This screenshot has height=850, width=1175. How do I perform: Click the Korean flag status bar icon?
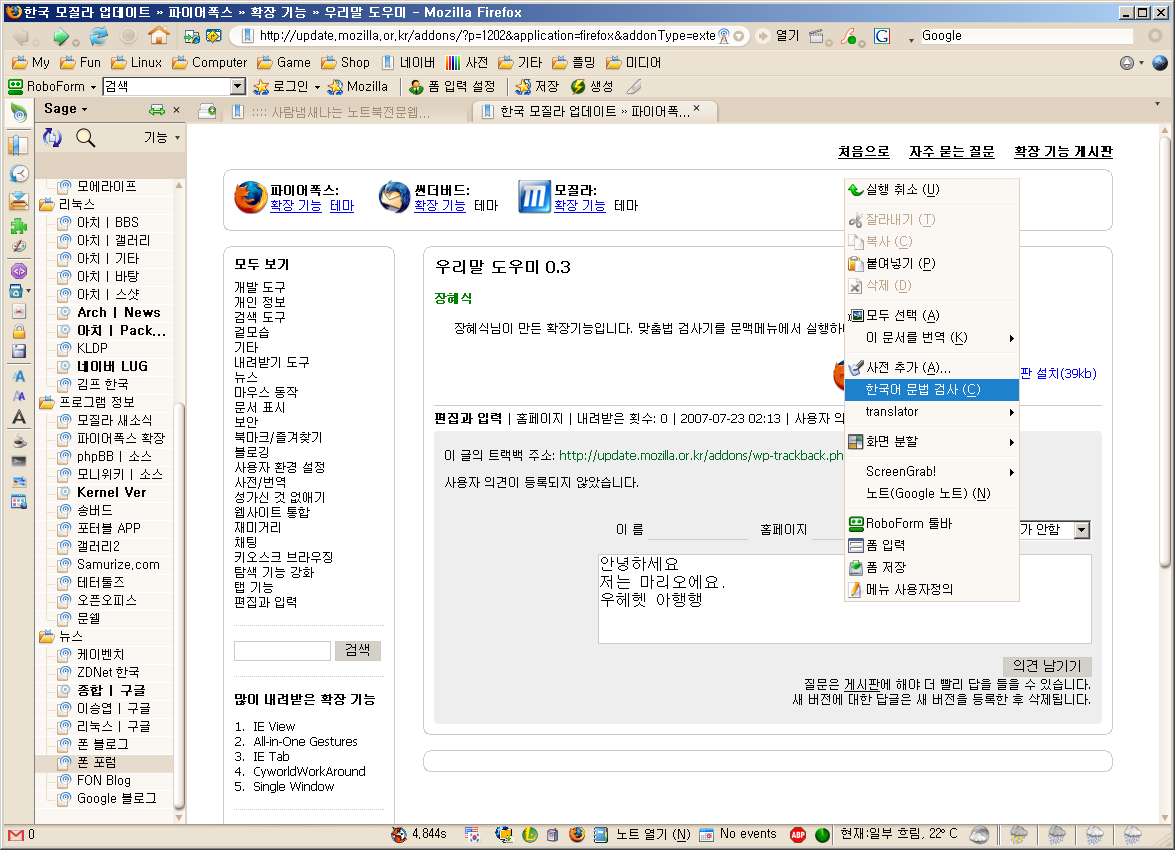pyautogui.click(x=472, y=834)
